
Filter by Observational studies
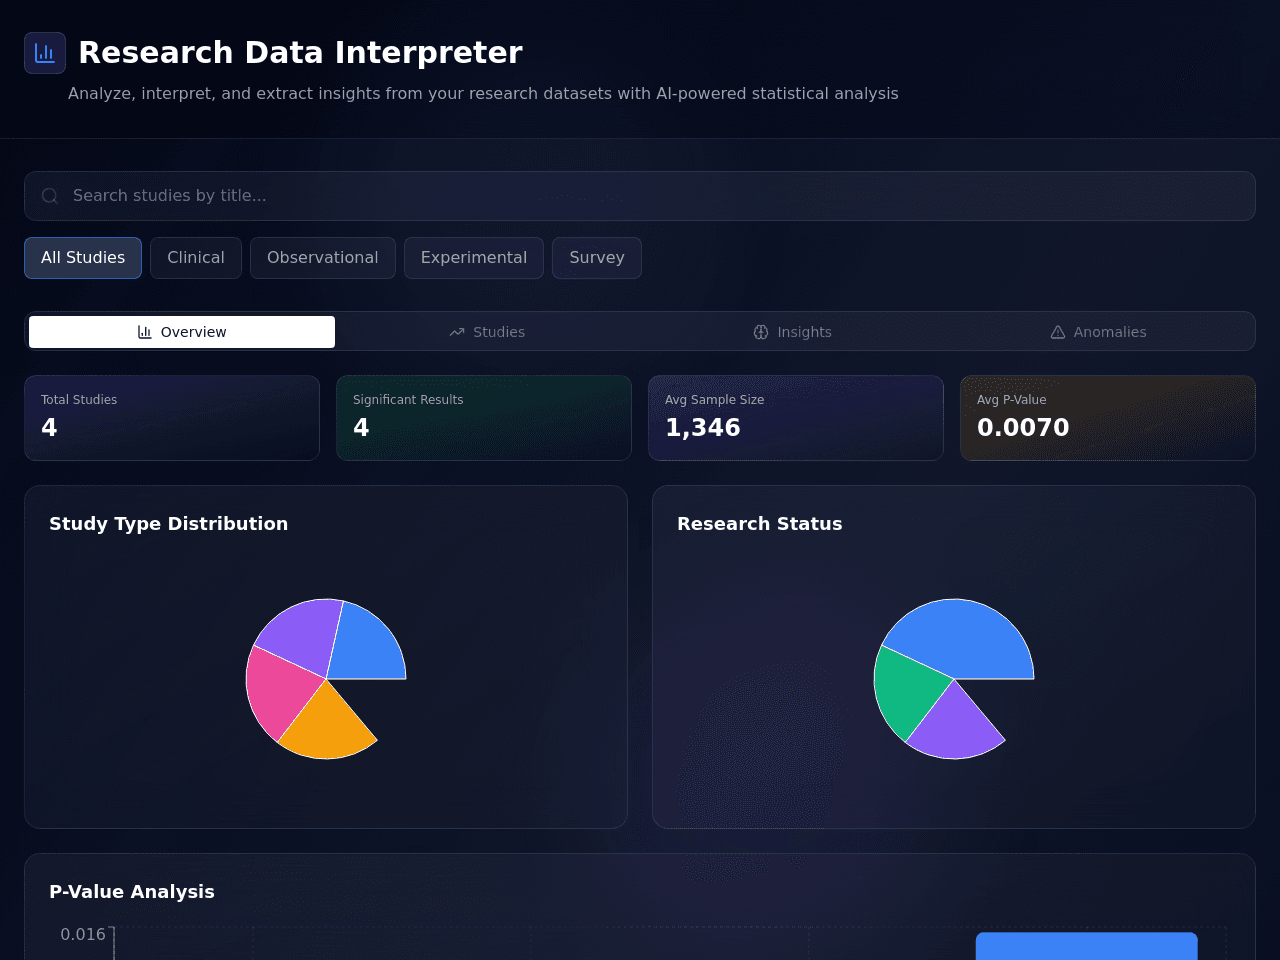[x=323, y=258]
